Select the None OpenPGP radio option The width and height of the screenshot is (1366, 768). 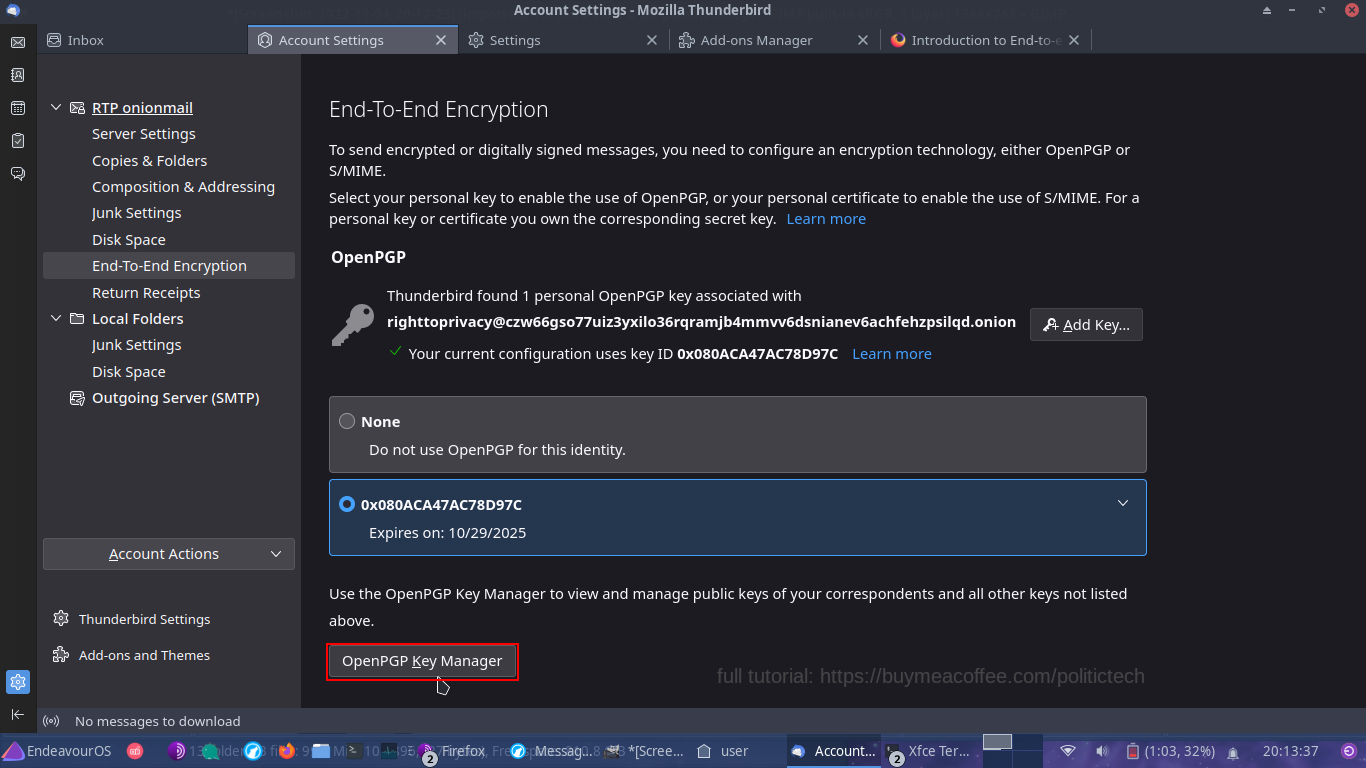[x=347, y=421]
